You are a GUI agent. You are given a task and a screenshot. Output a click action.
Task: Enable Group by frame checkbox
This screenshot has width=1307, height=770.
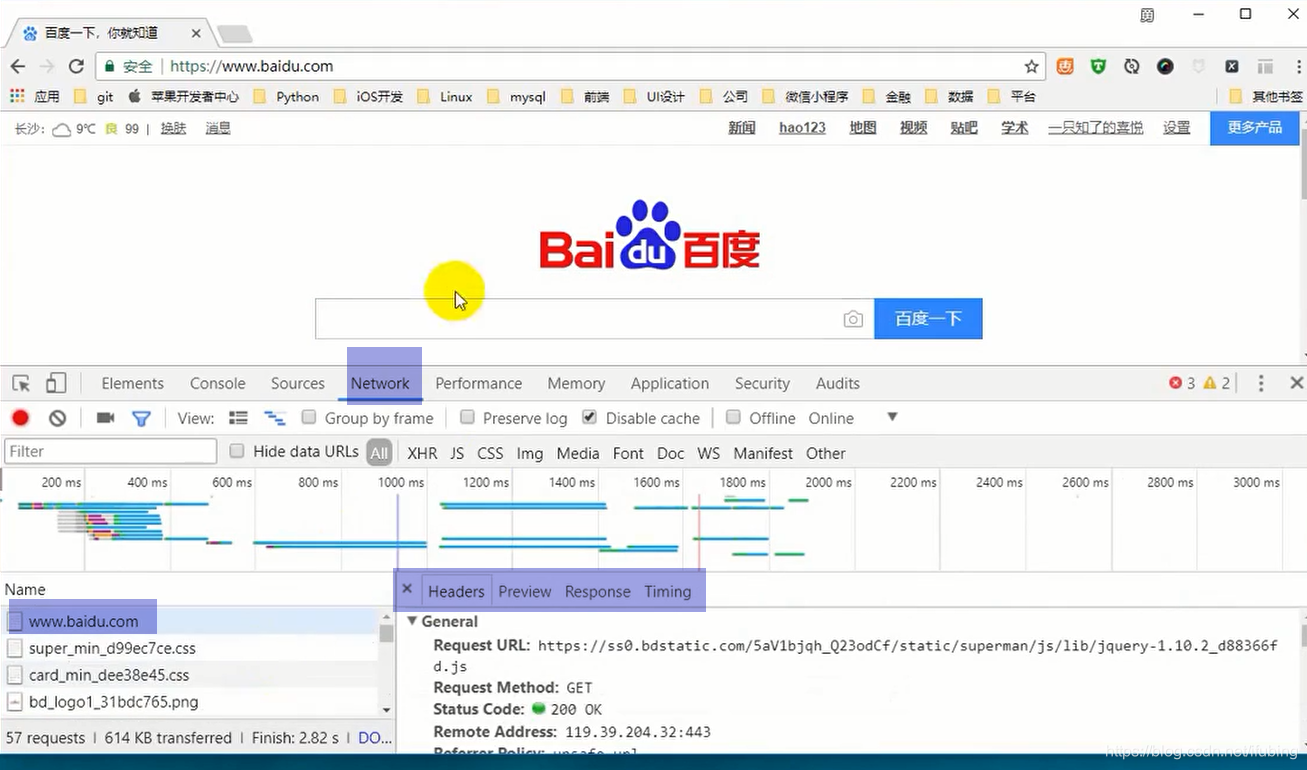tap(309, 417)
